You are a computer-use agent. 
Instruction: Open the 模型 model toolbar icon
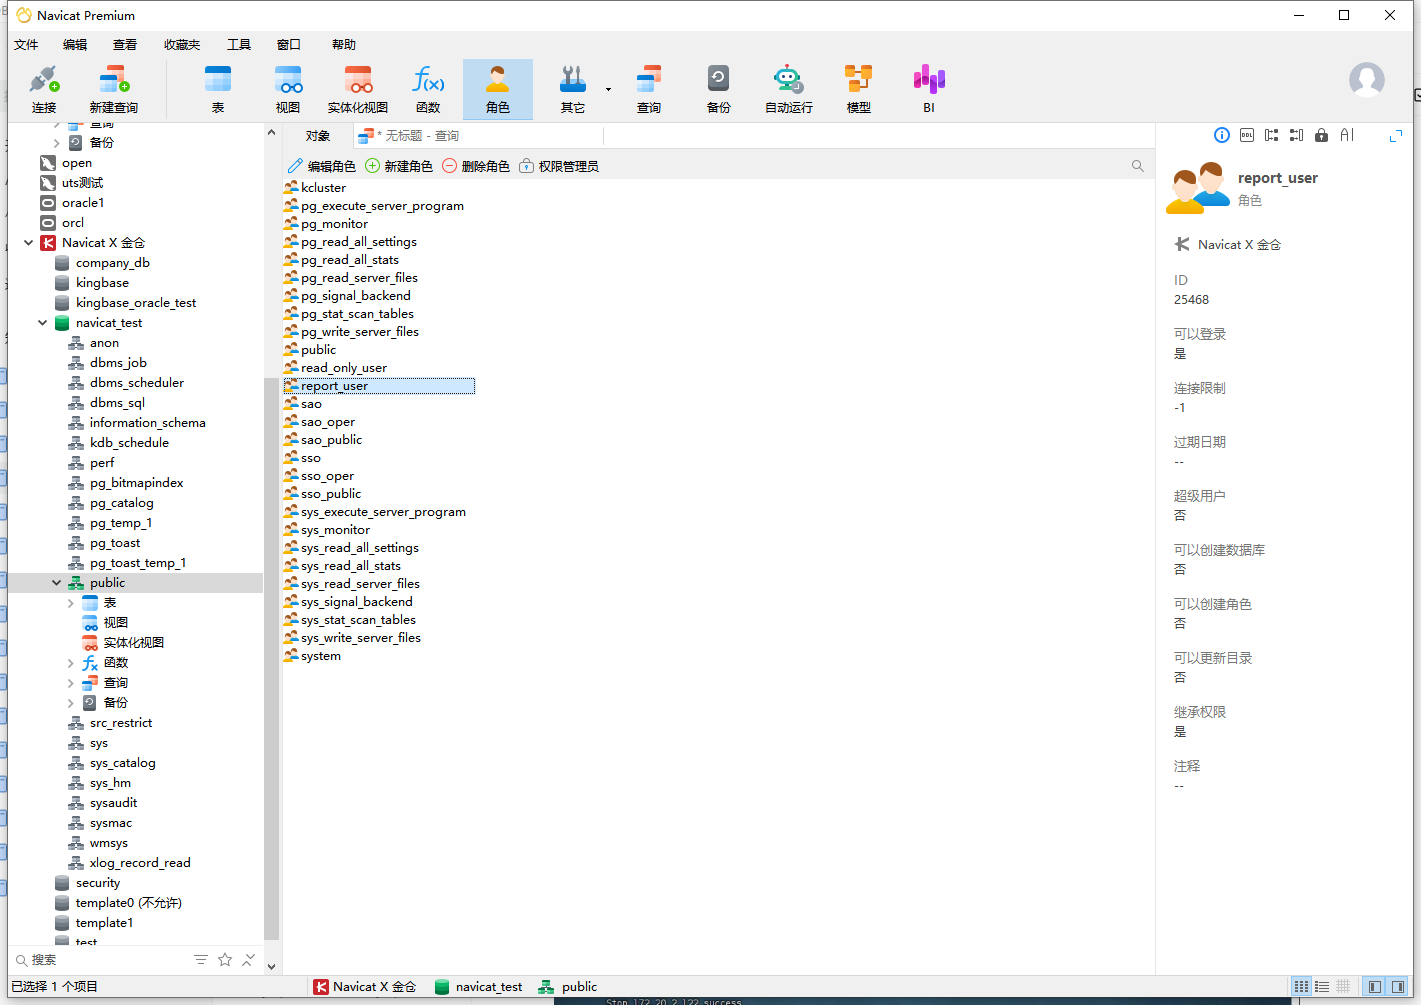click(x=859, y=90)
